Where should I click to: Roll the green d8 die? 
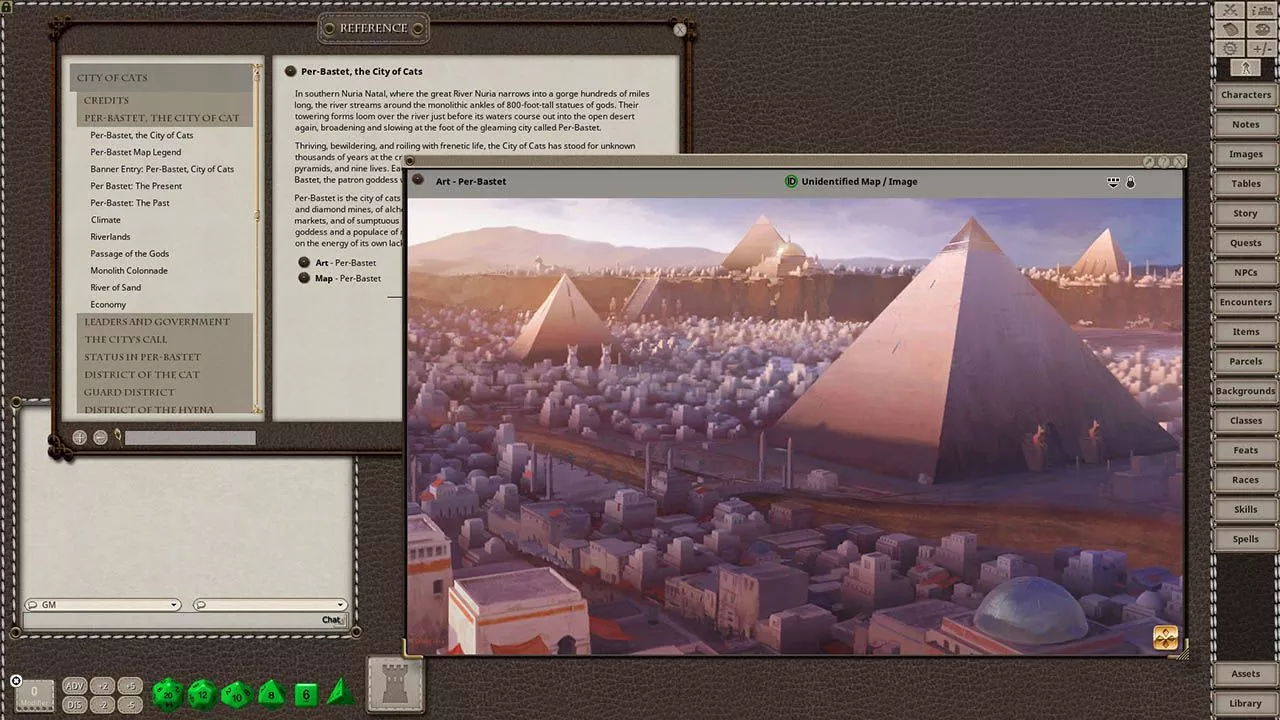[x=271, y=692]
